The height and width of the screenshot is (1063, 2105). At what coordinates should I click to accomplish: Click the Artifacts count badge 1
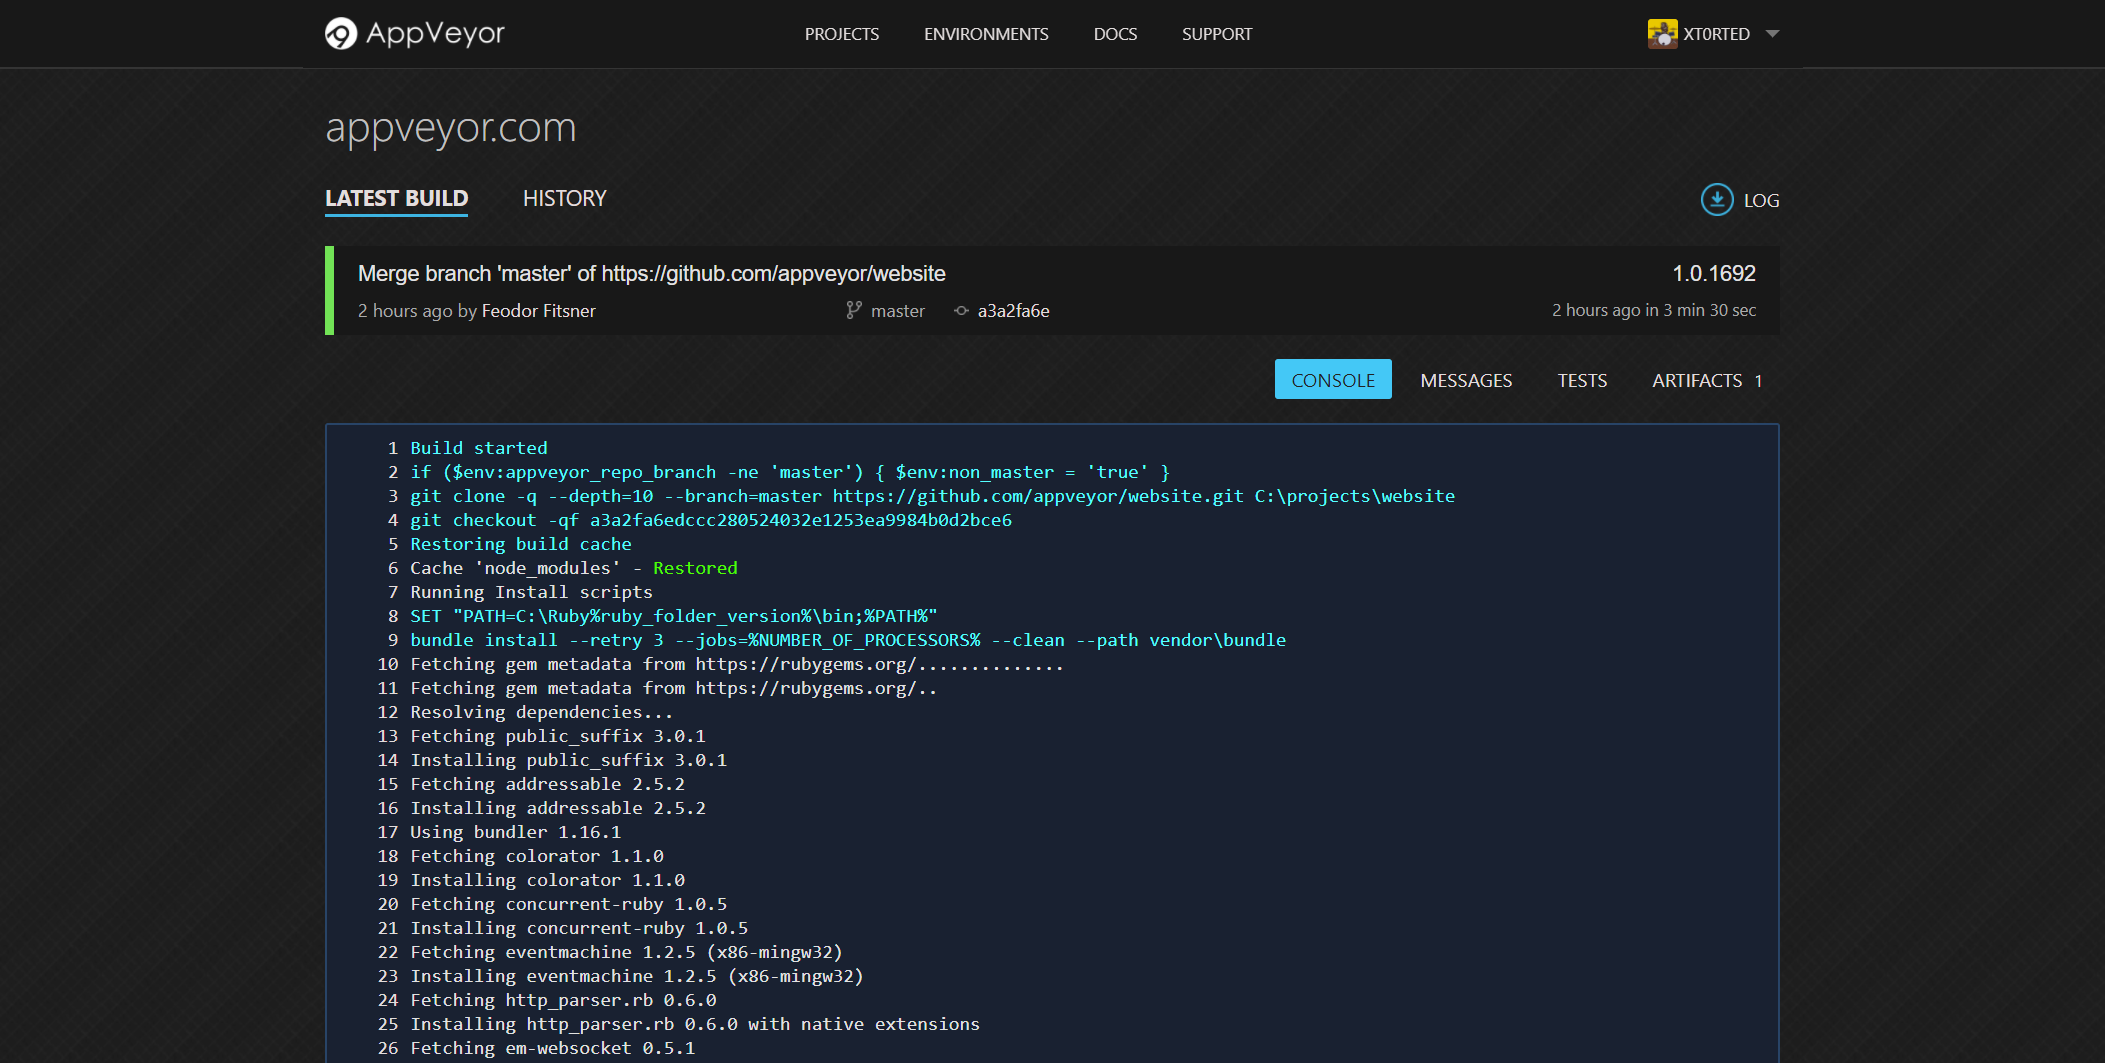coord(1758,381)
